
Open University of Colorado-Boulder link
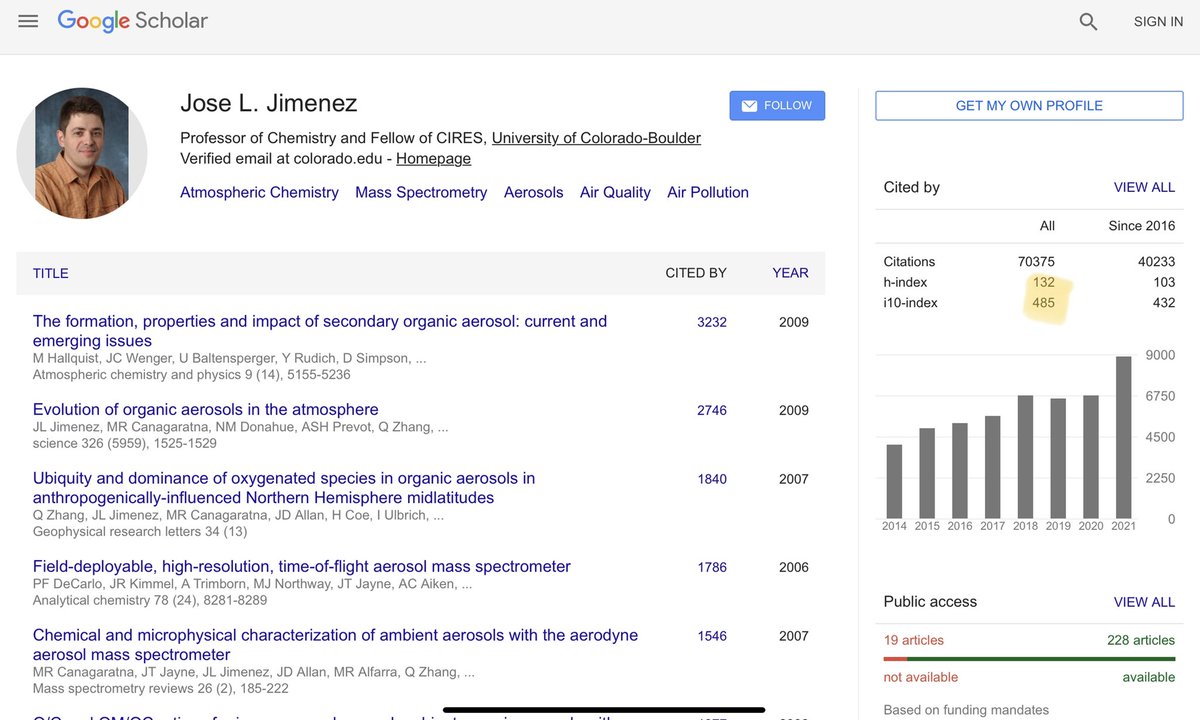596,138
